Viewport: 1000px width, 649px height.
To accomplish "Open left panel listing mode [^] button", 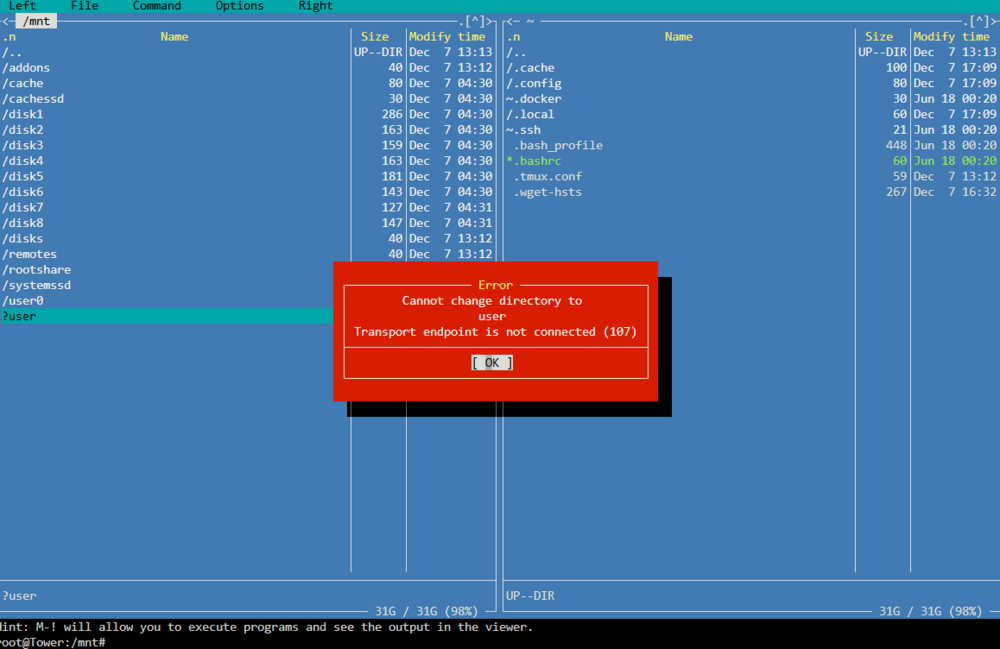I will (474, 21).
